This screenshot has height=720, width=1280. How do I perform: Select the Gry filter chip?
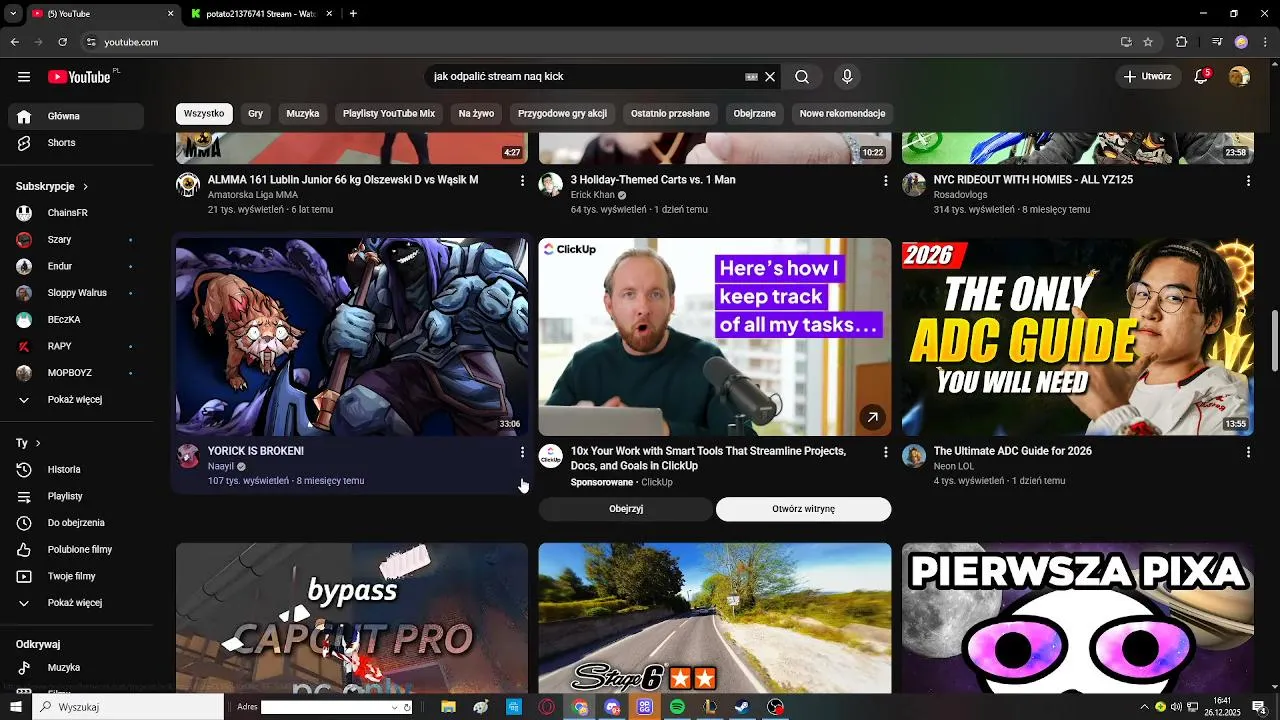click(256, 114)
